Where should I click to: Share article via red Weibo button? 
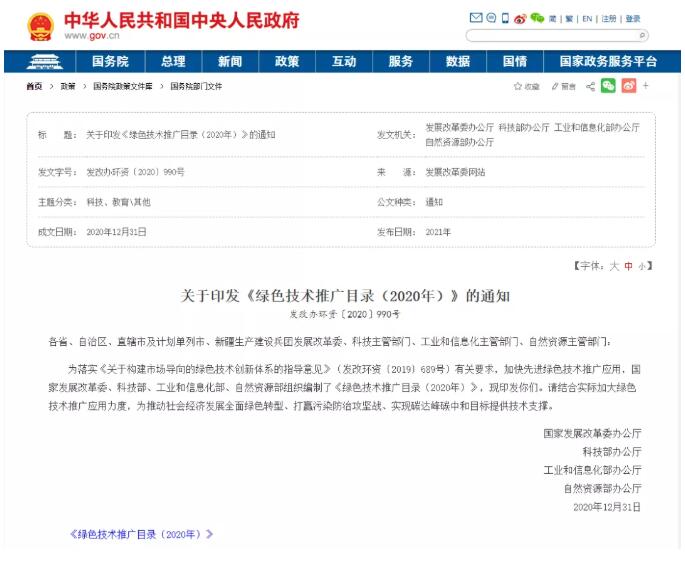[629, 86]
